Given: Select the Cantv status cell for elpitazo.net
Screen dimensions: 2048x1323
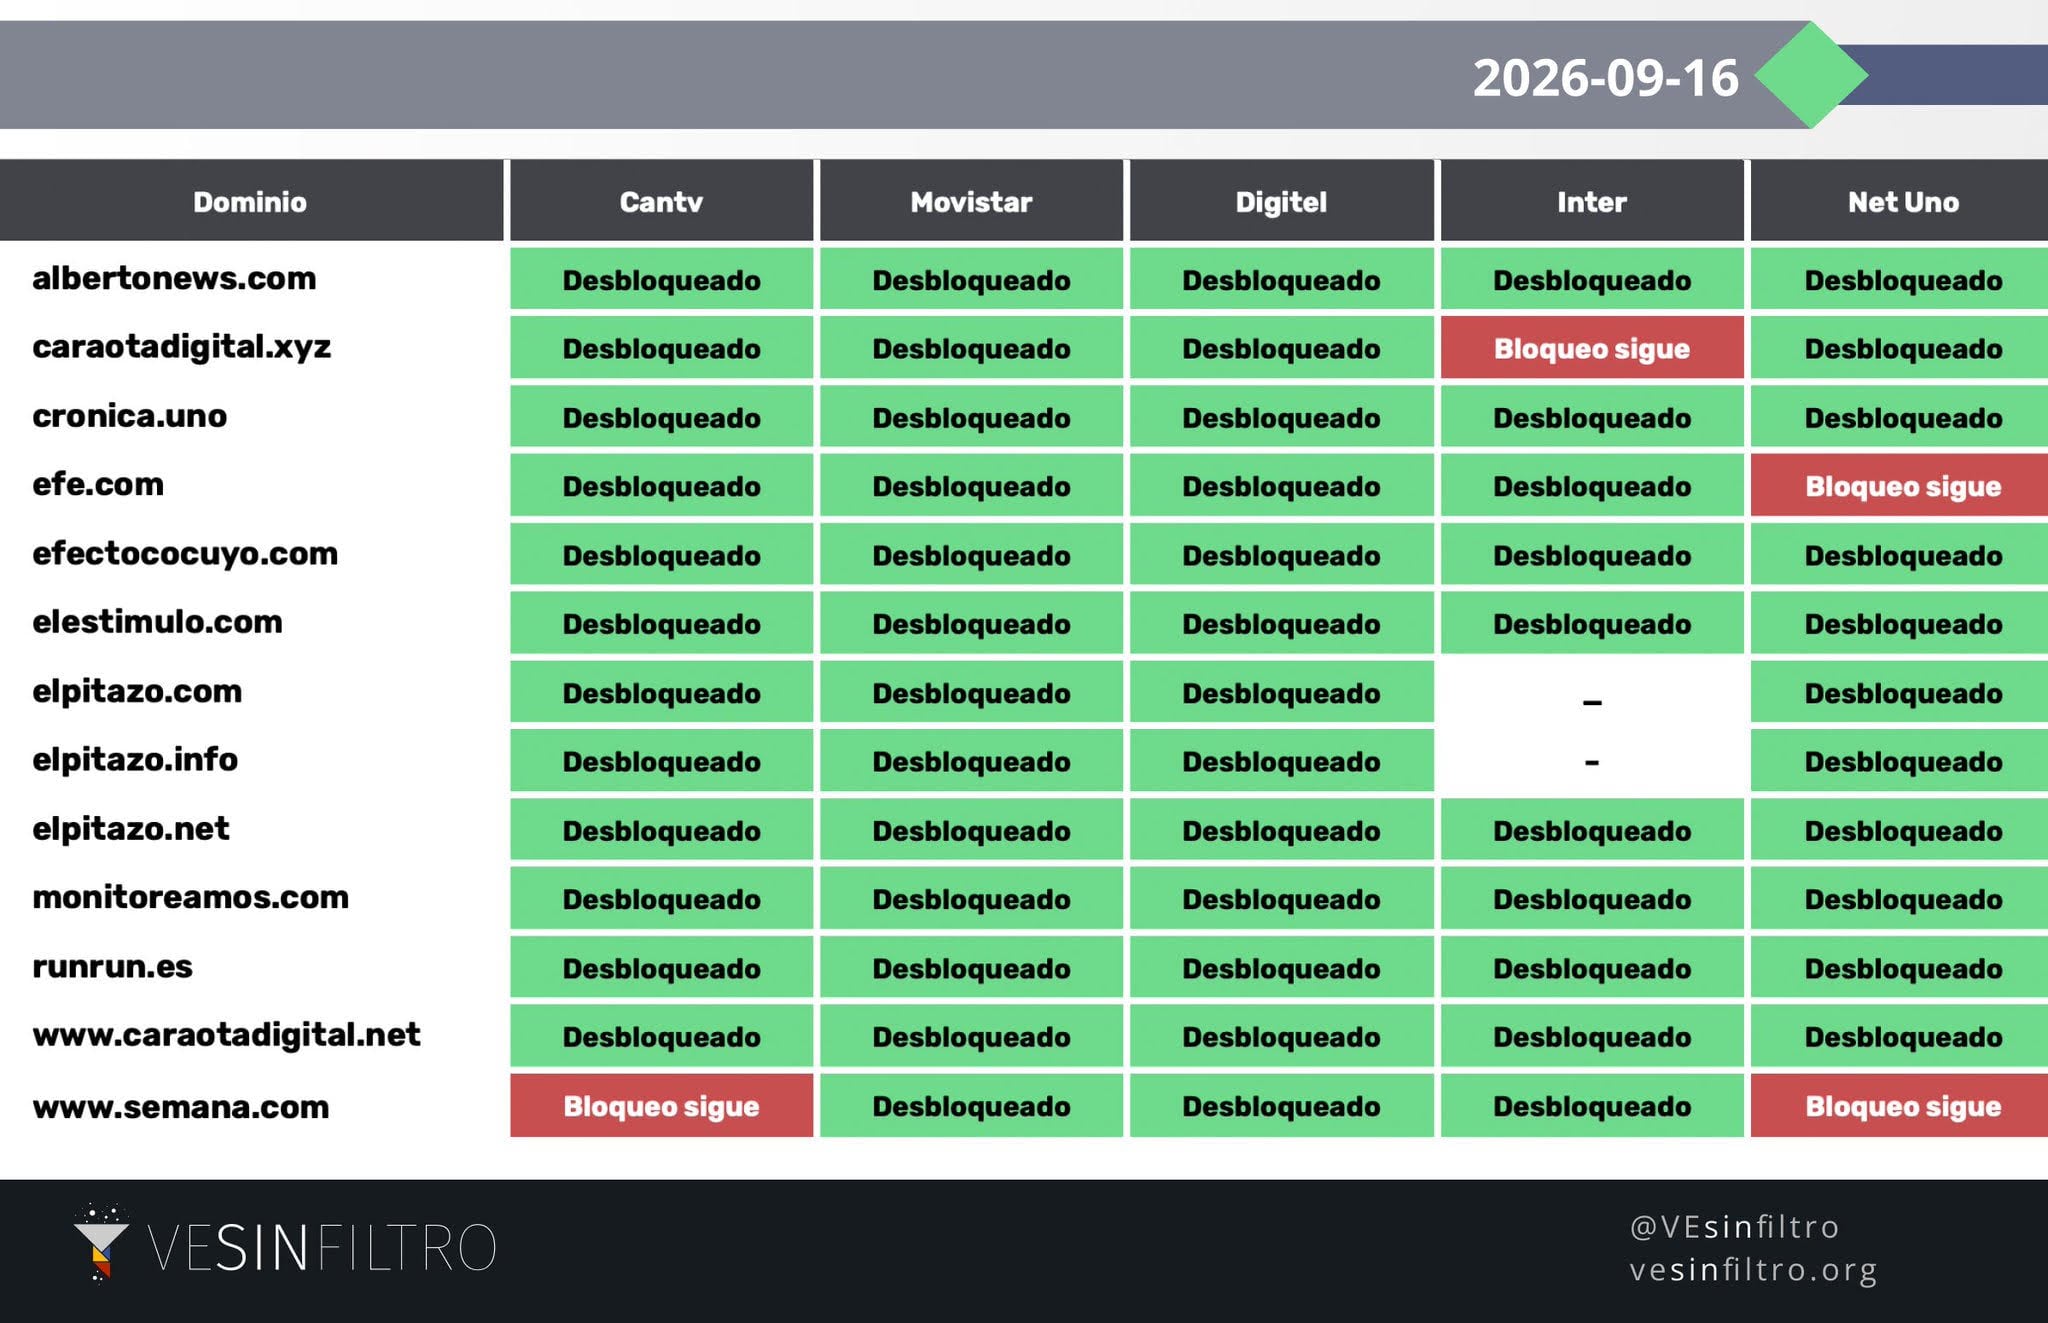Looking at the screenshot, I should tap(661, 831).
